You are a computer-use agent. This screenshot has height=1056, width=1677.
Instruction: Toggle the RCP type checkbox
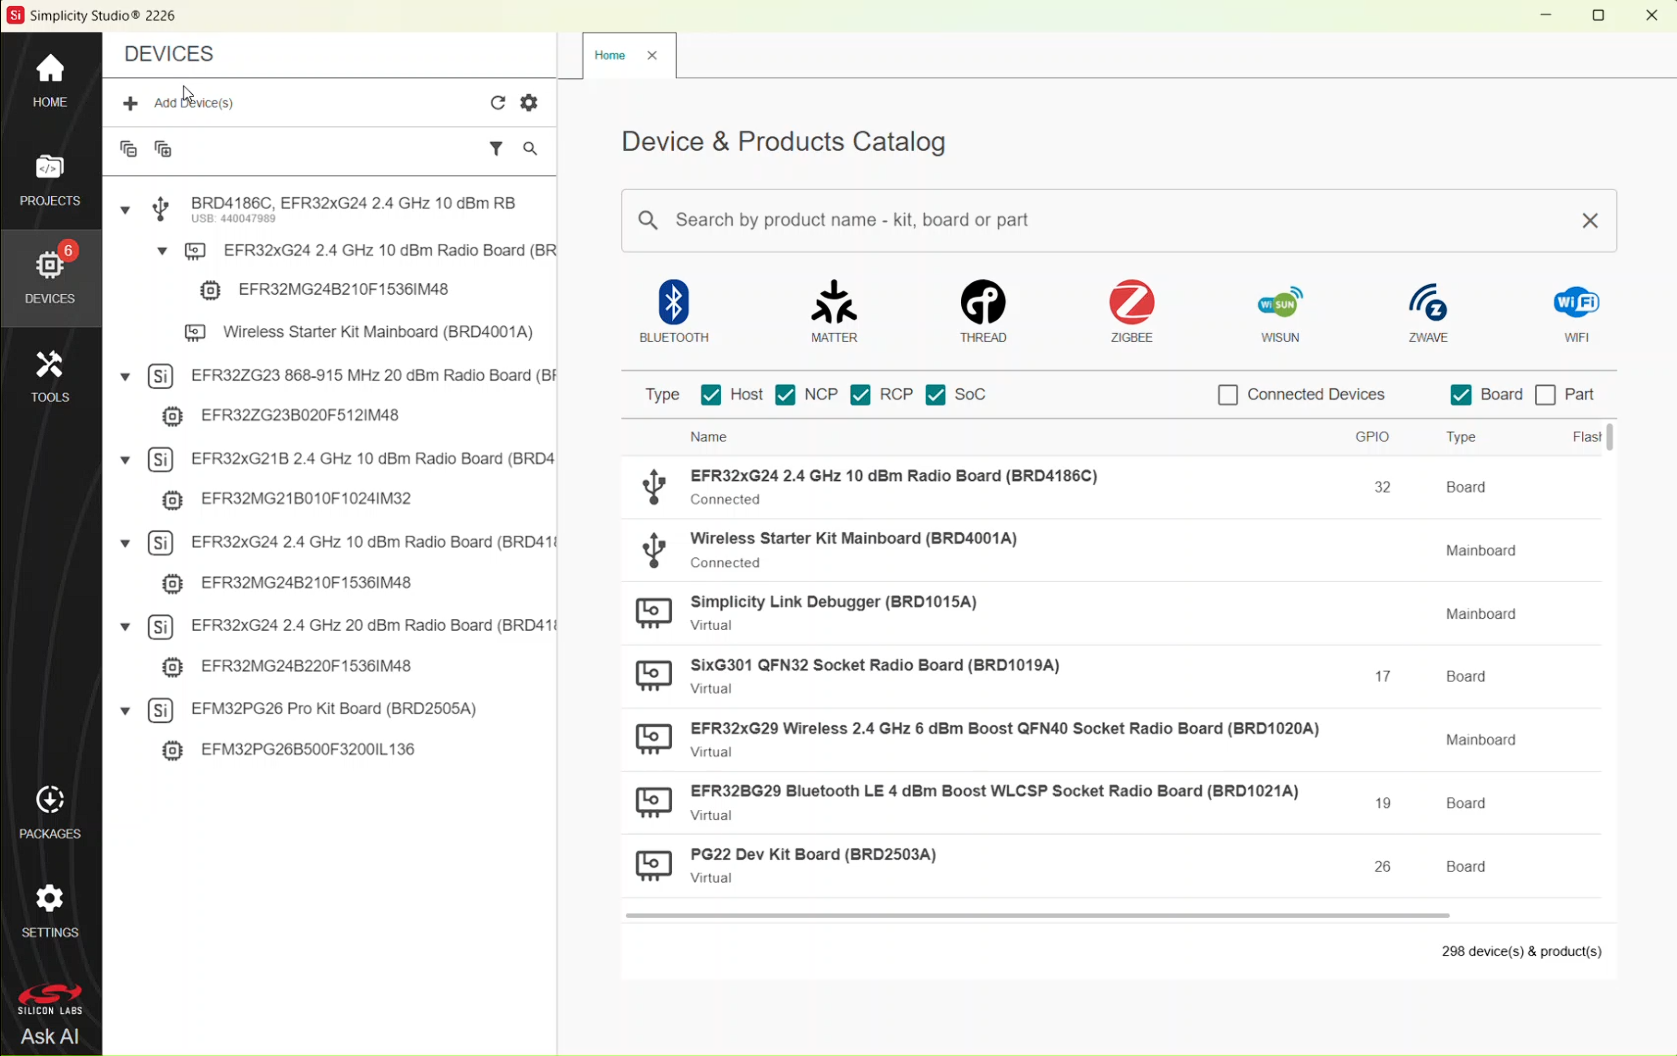point(860,395)
